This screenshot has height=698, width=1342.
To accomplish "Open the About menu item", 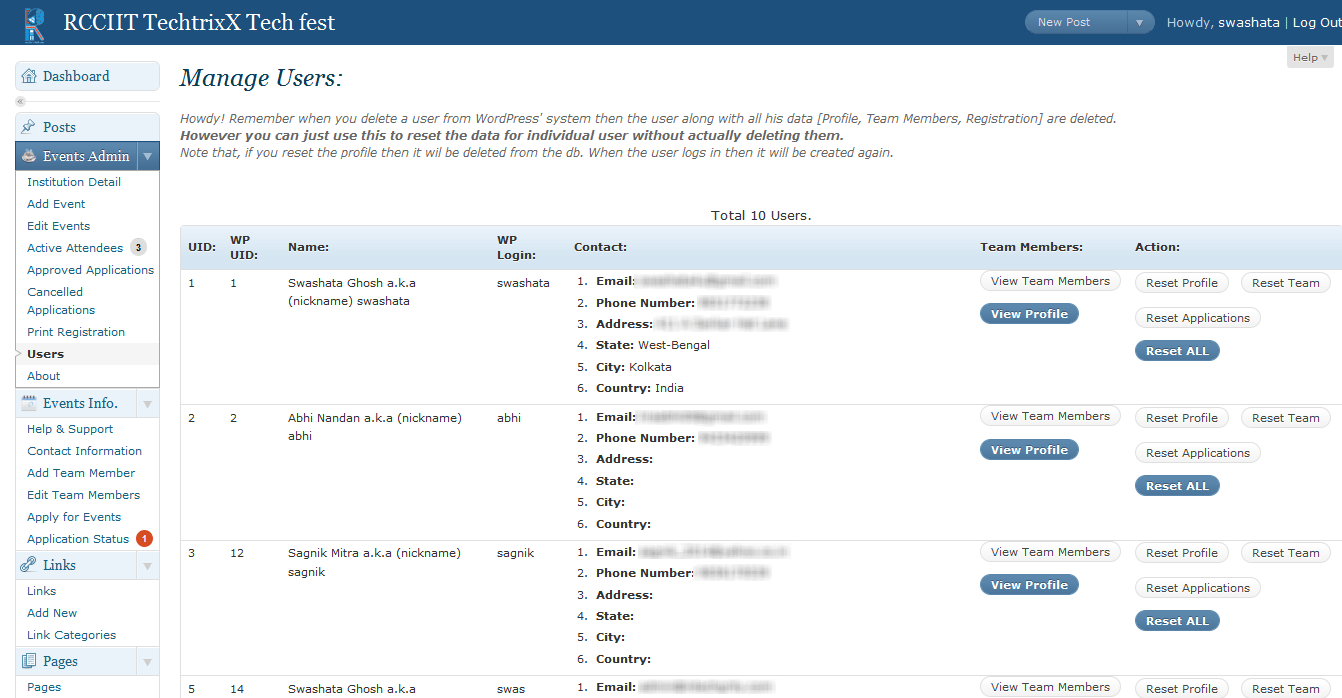I will pos(43,376).
